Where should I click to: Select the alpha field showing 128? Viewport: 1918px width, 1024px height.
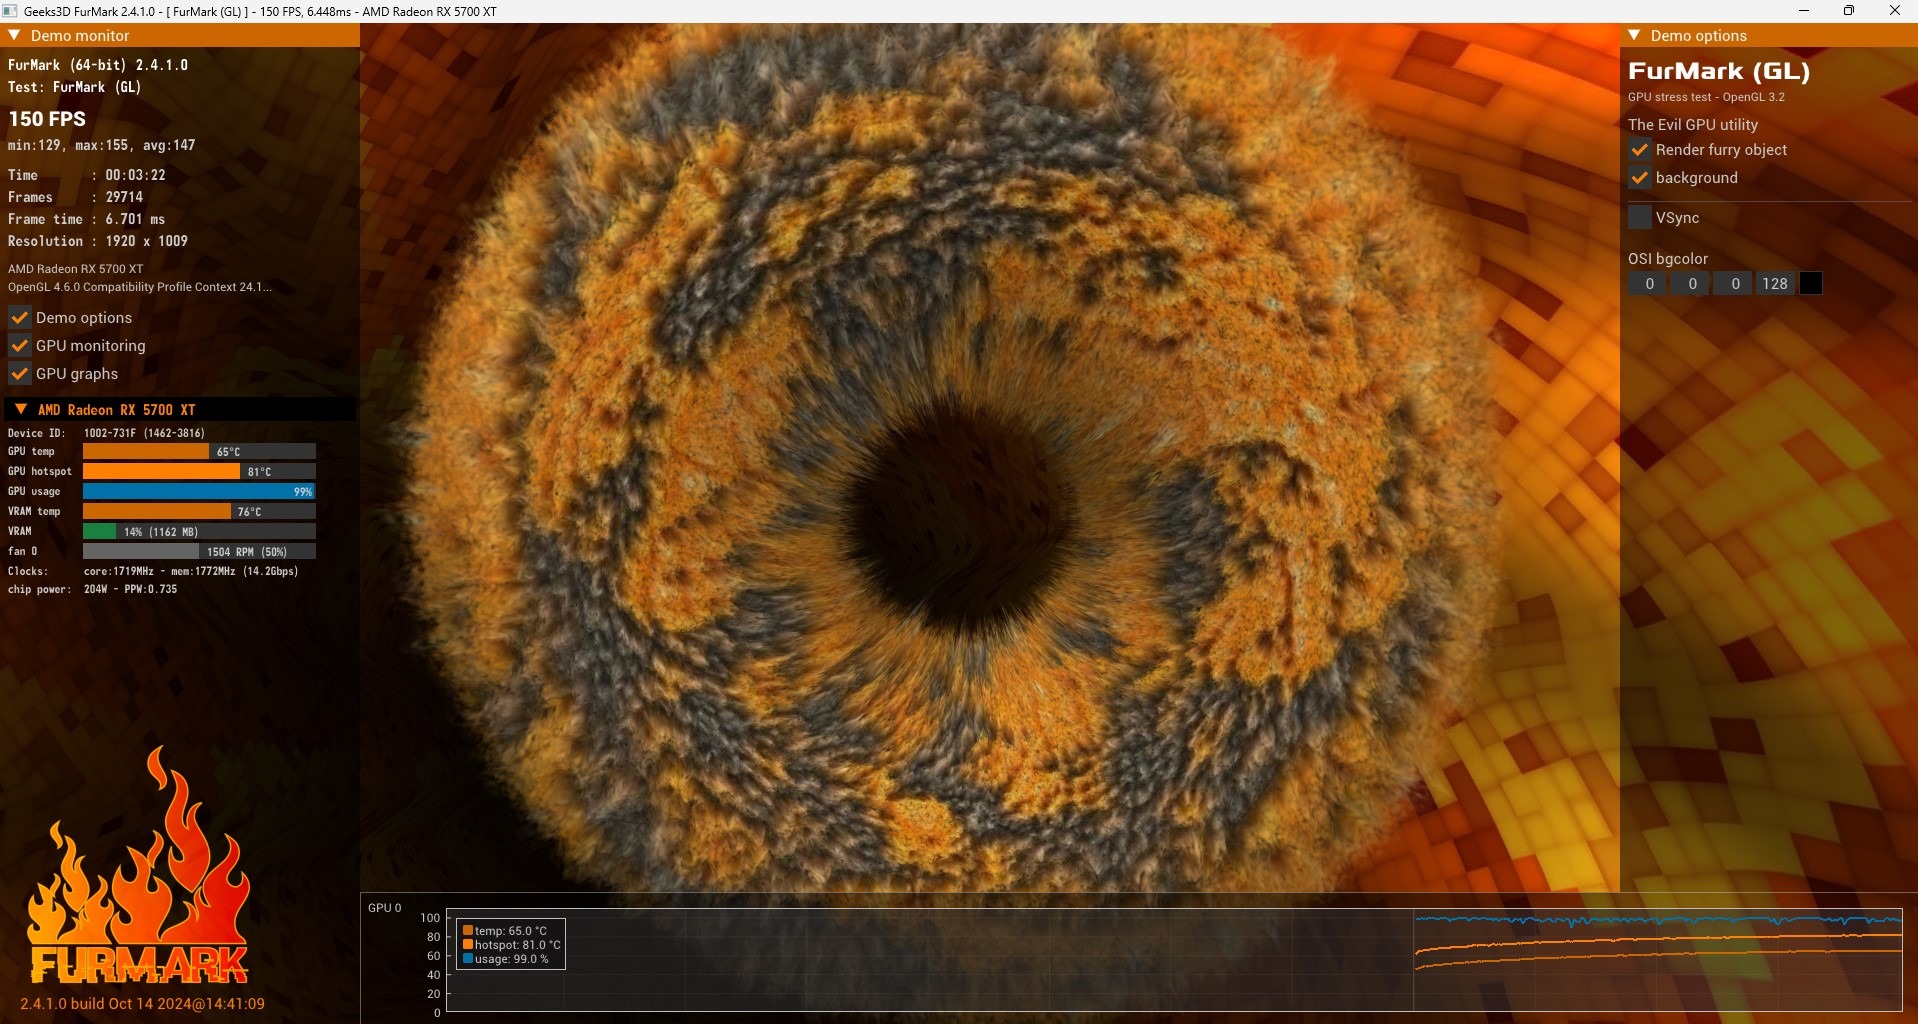1776,284
